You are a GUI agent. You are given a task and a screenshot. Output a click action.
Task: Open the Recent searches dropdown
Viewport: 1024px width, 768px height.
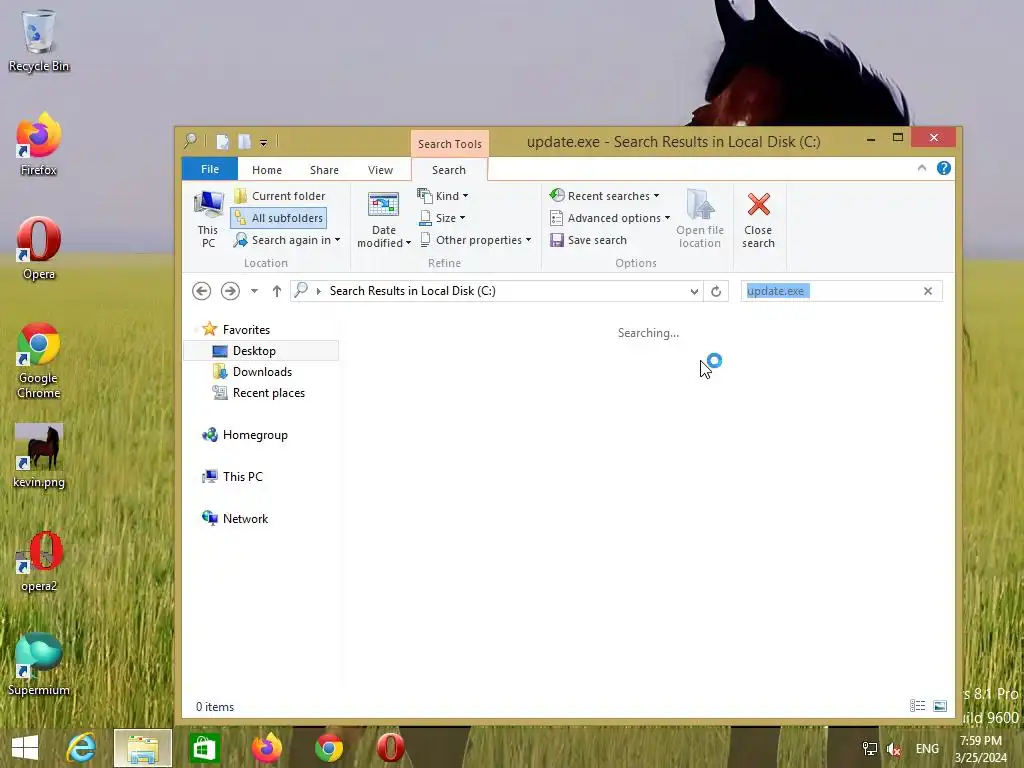(x=605, y=196)
